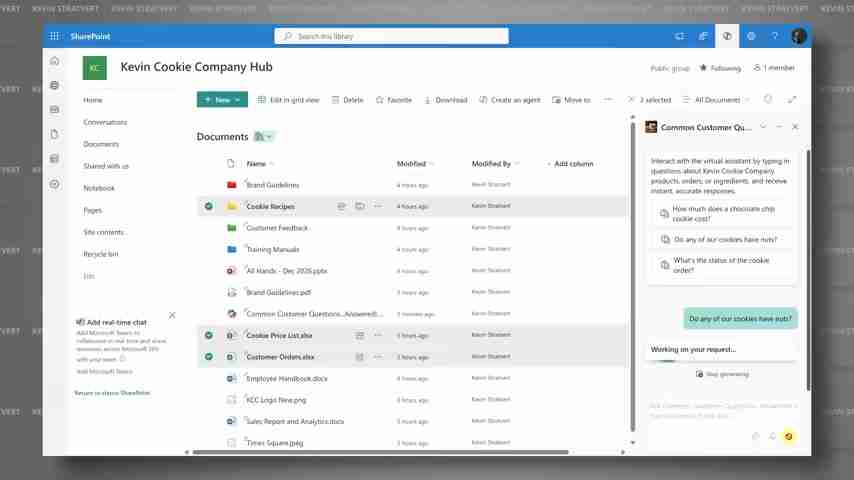Click the home icon in the left rail

(54, 61)
